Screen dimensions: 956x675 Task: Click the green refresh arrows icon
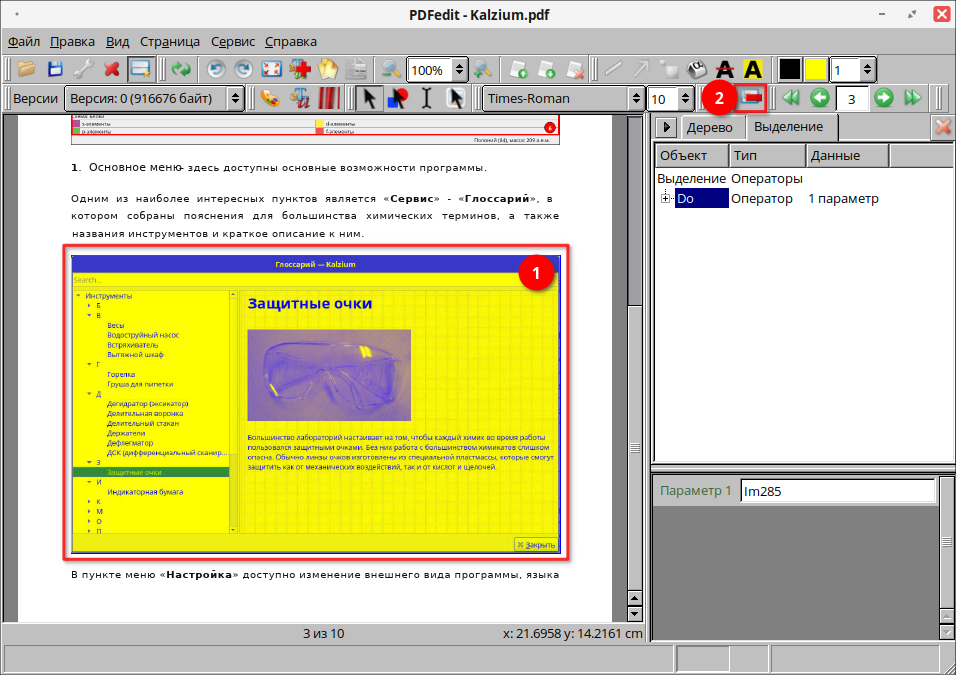click(x=181, y=70)
